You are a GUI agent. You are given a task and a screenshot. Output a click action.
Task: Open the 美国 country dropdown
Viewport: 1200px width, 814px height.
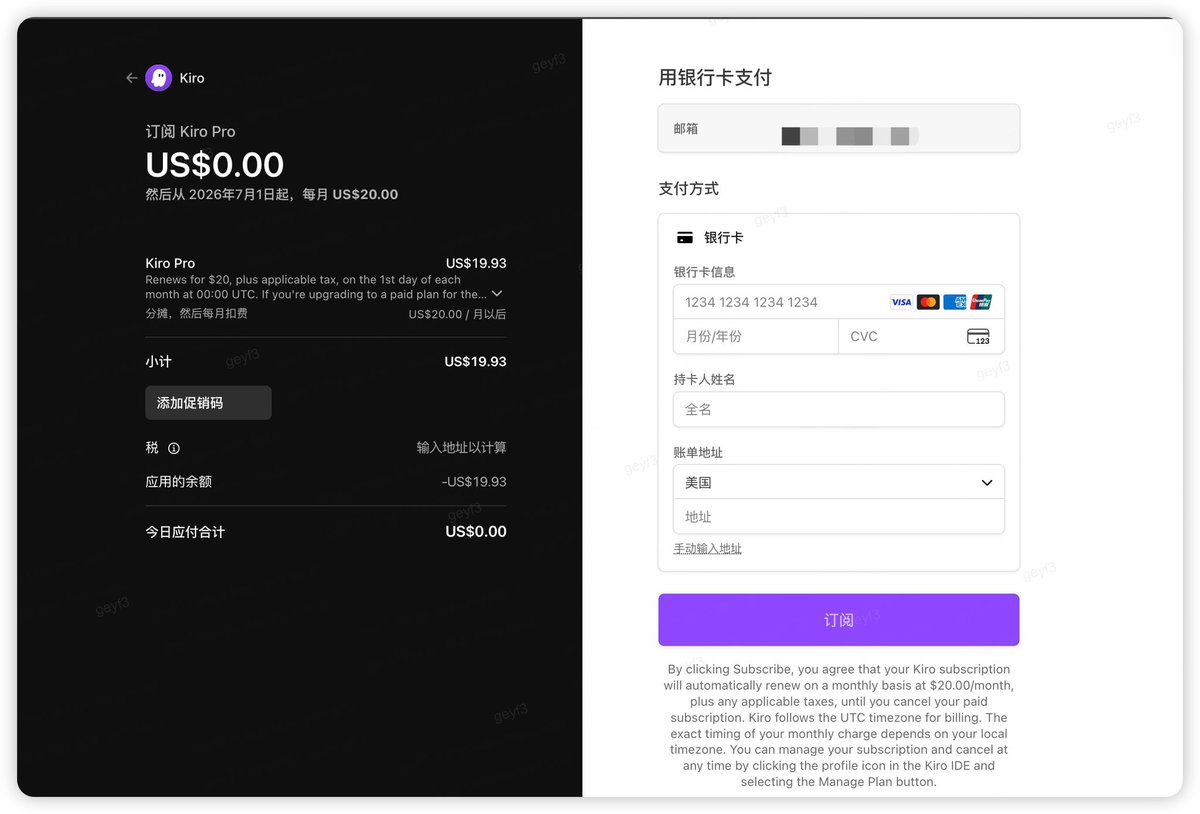pyautogui.click(x=839, y=482)
